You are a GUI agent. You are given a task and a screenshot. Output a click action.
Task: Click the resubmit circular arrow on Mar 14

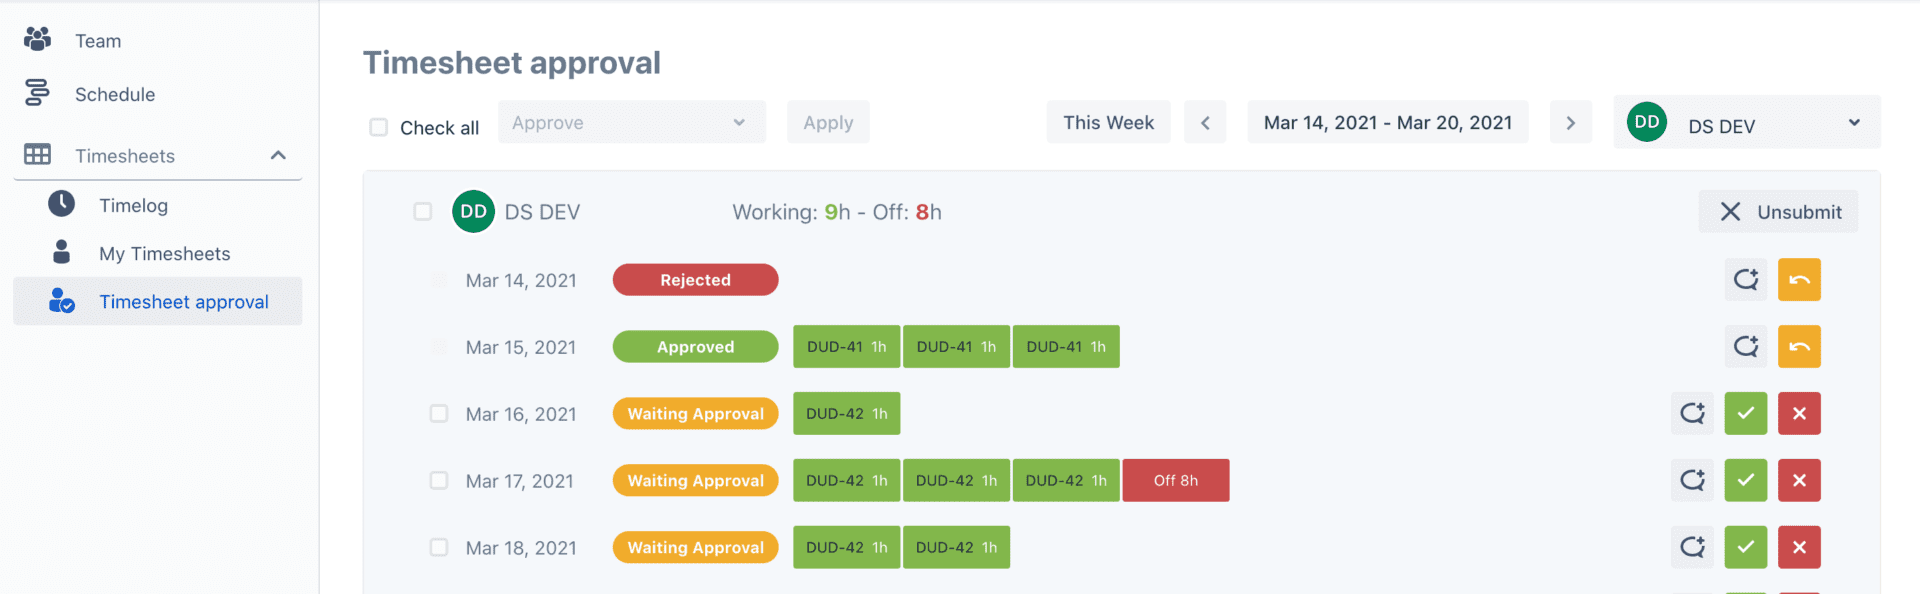1745,279
